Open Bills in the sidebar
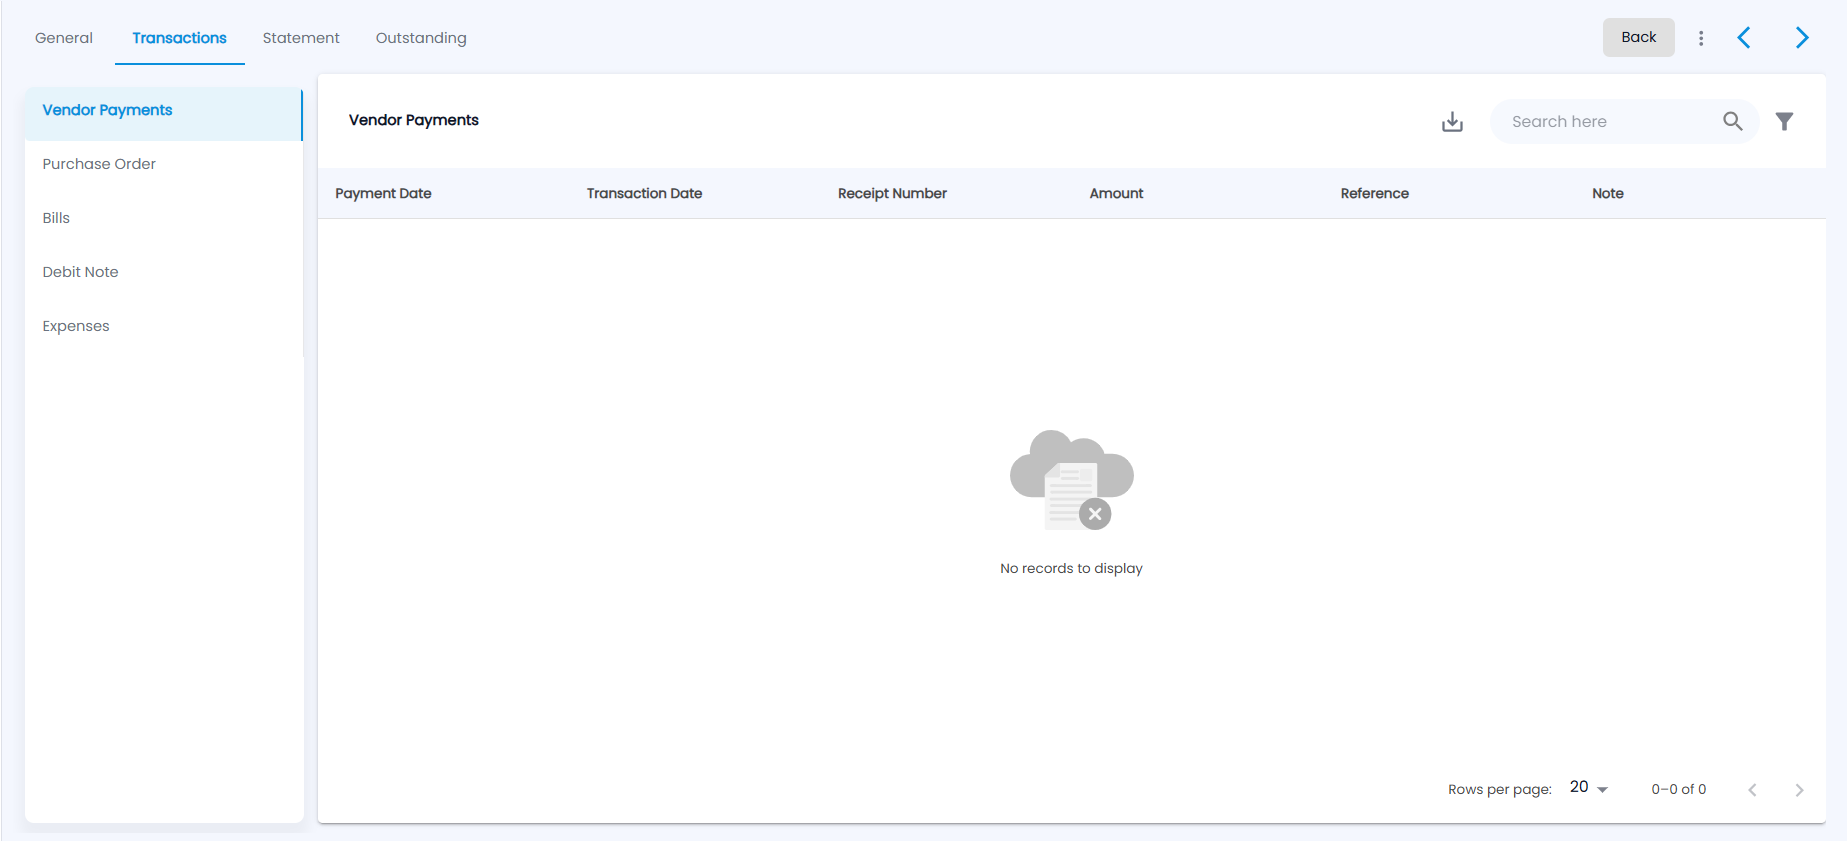The image size is (1847, 841). (163, 218)
